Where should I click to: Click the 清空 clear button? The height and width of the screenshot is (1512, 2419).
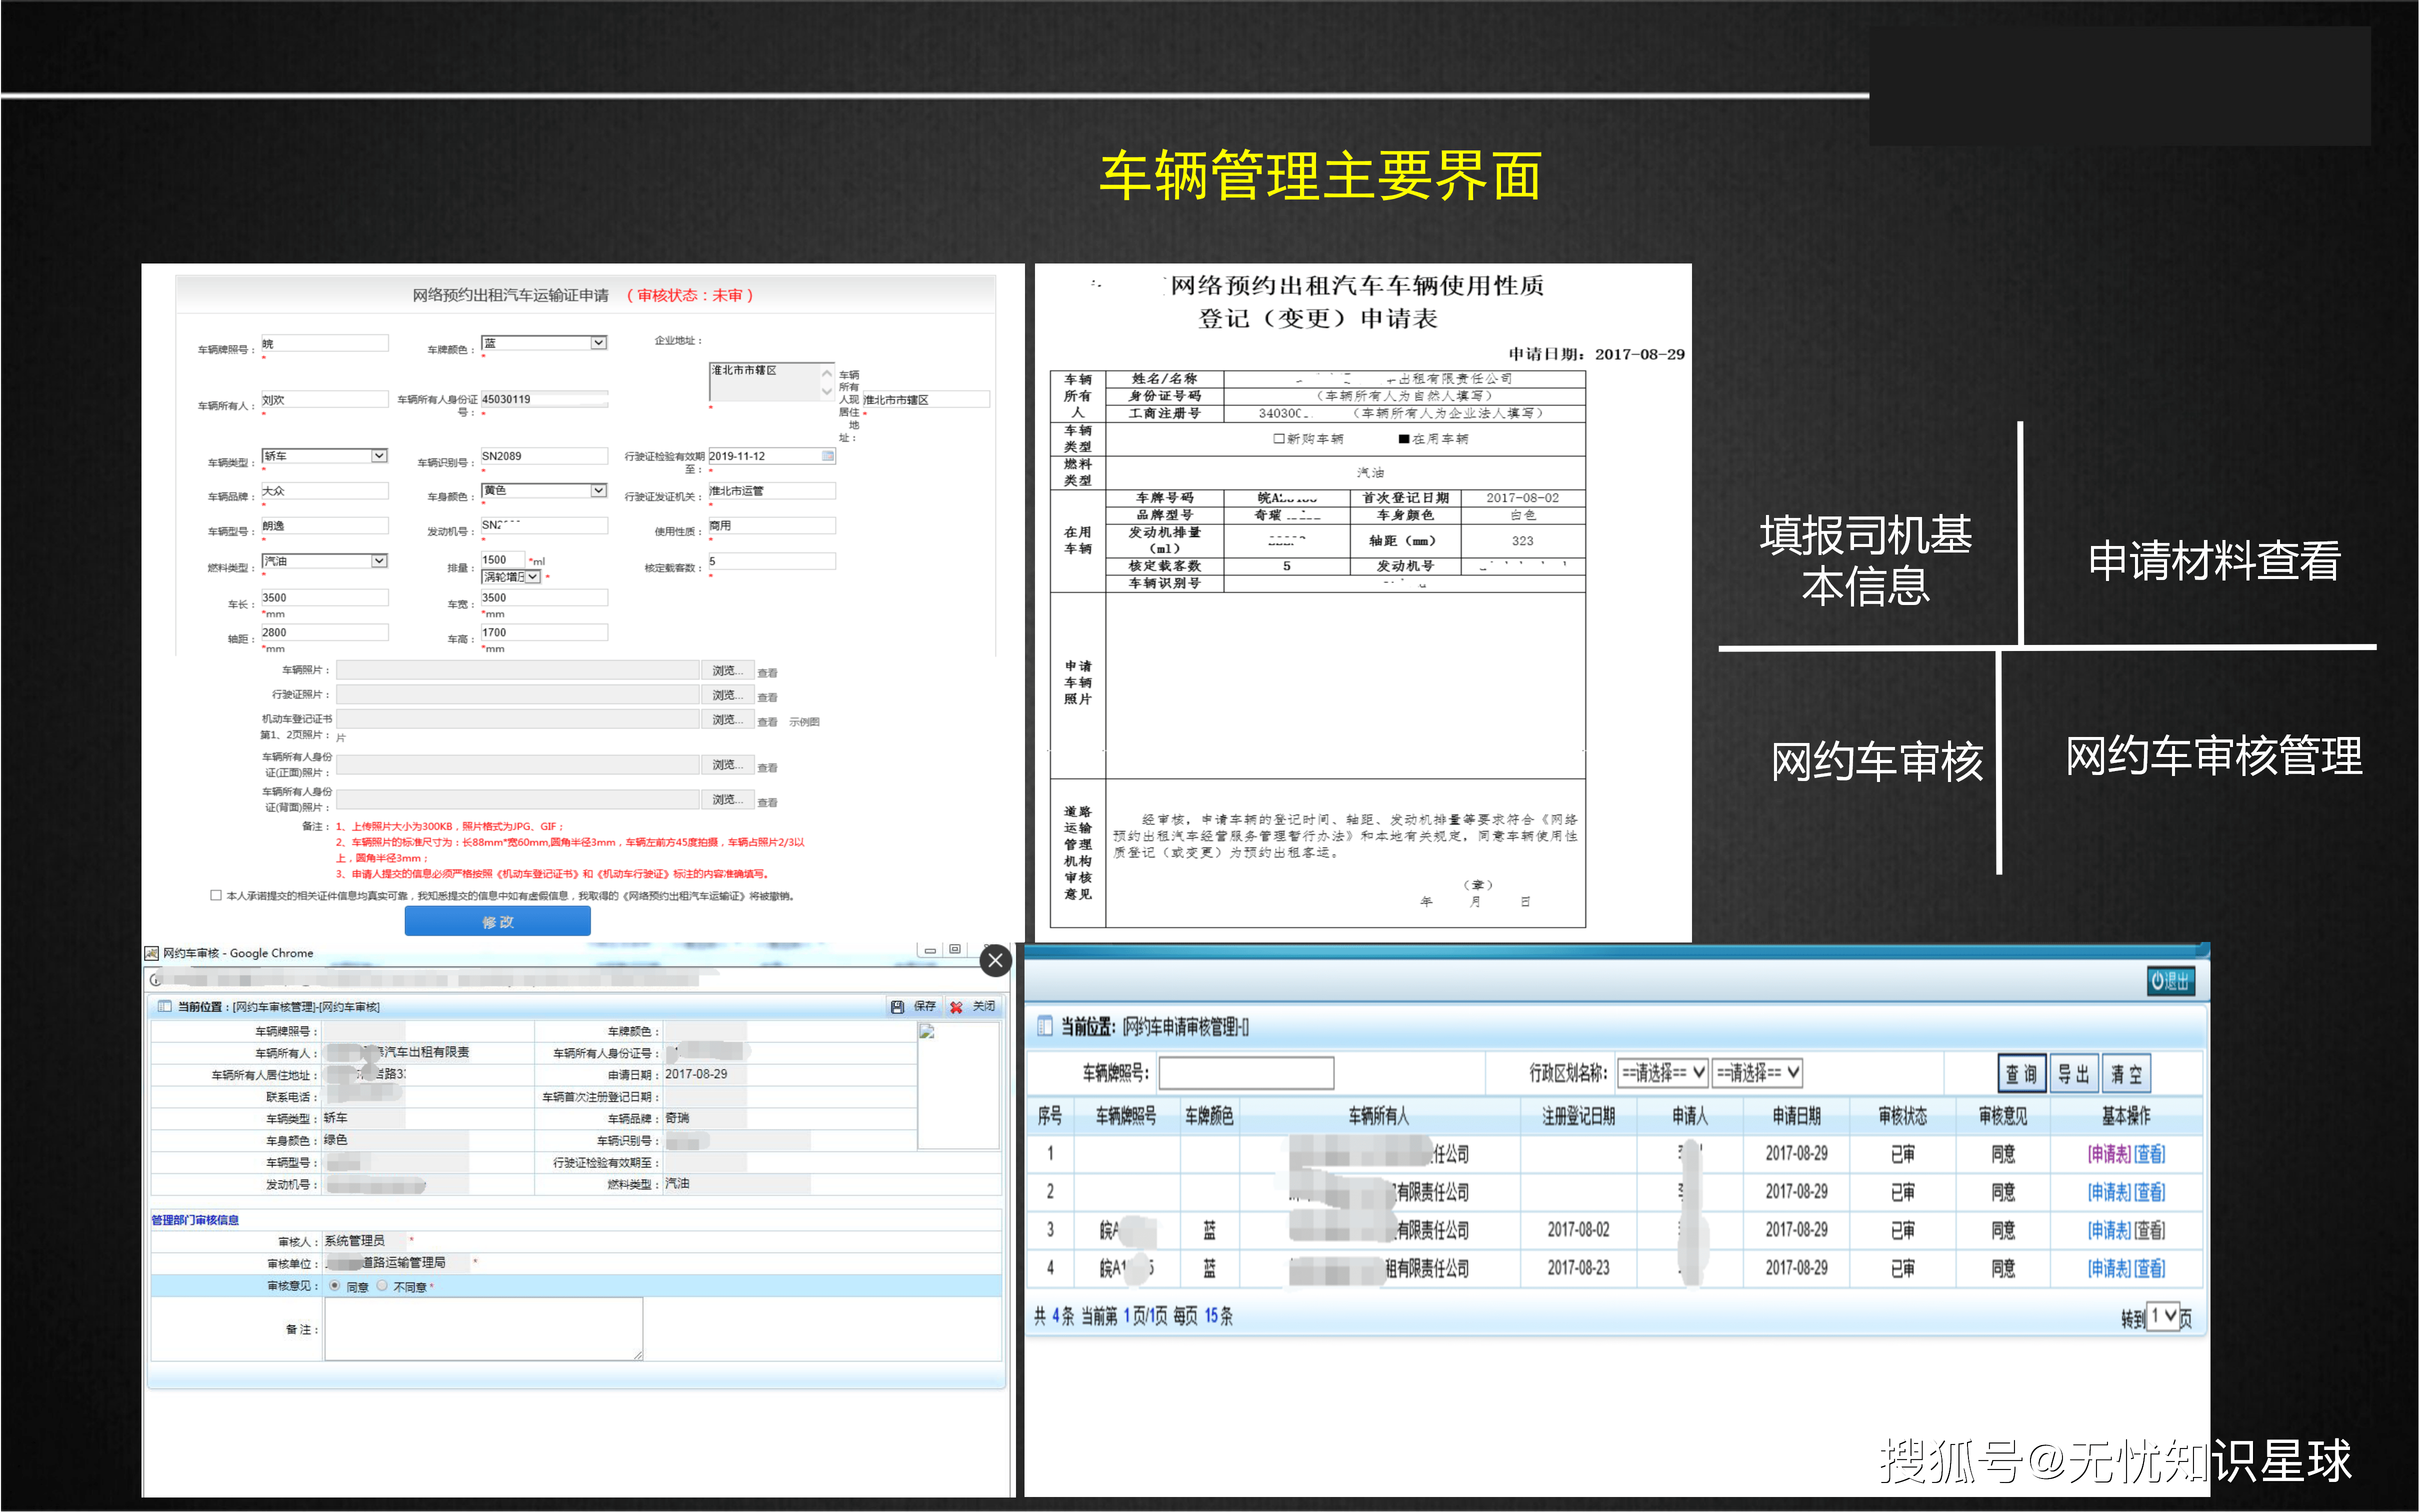2127,1072
